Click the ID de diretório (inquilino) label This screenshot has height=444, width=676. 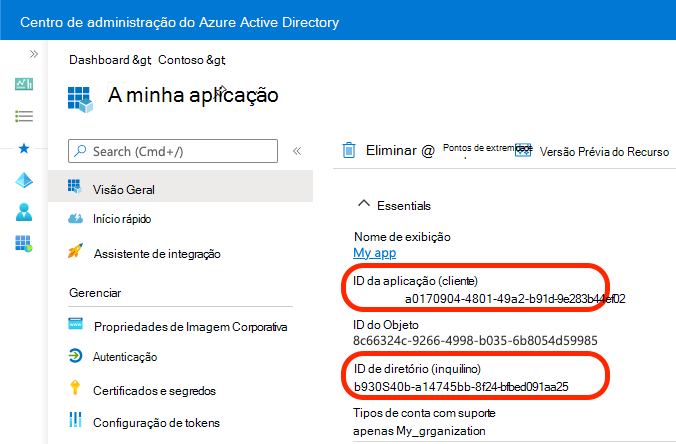(417, 369)
